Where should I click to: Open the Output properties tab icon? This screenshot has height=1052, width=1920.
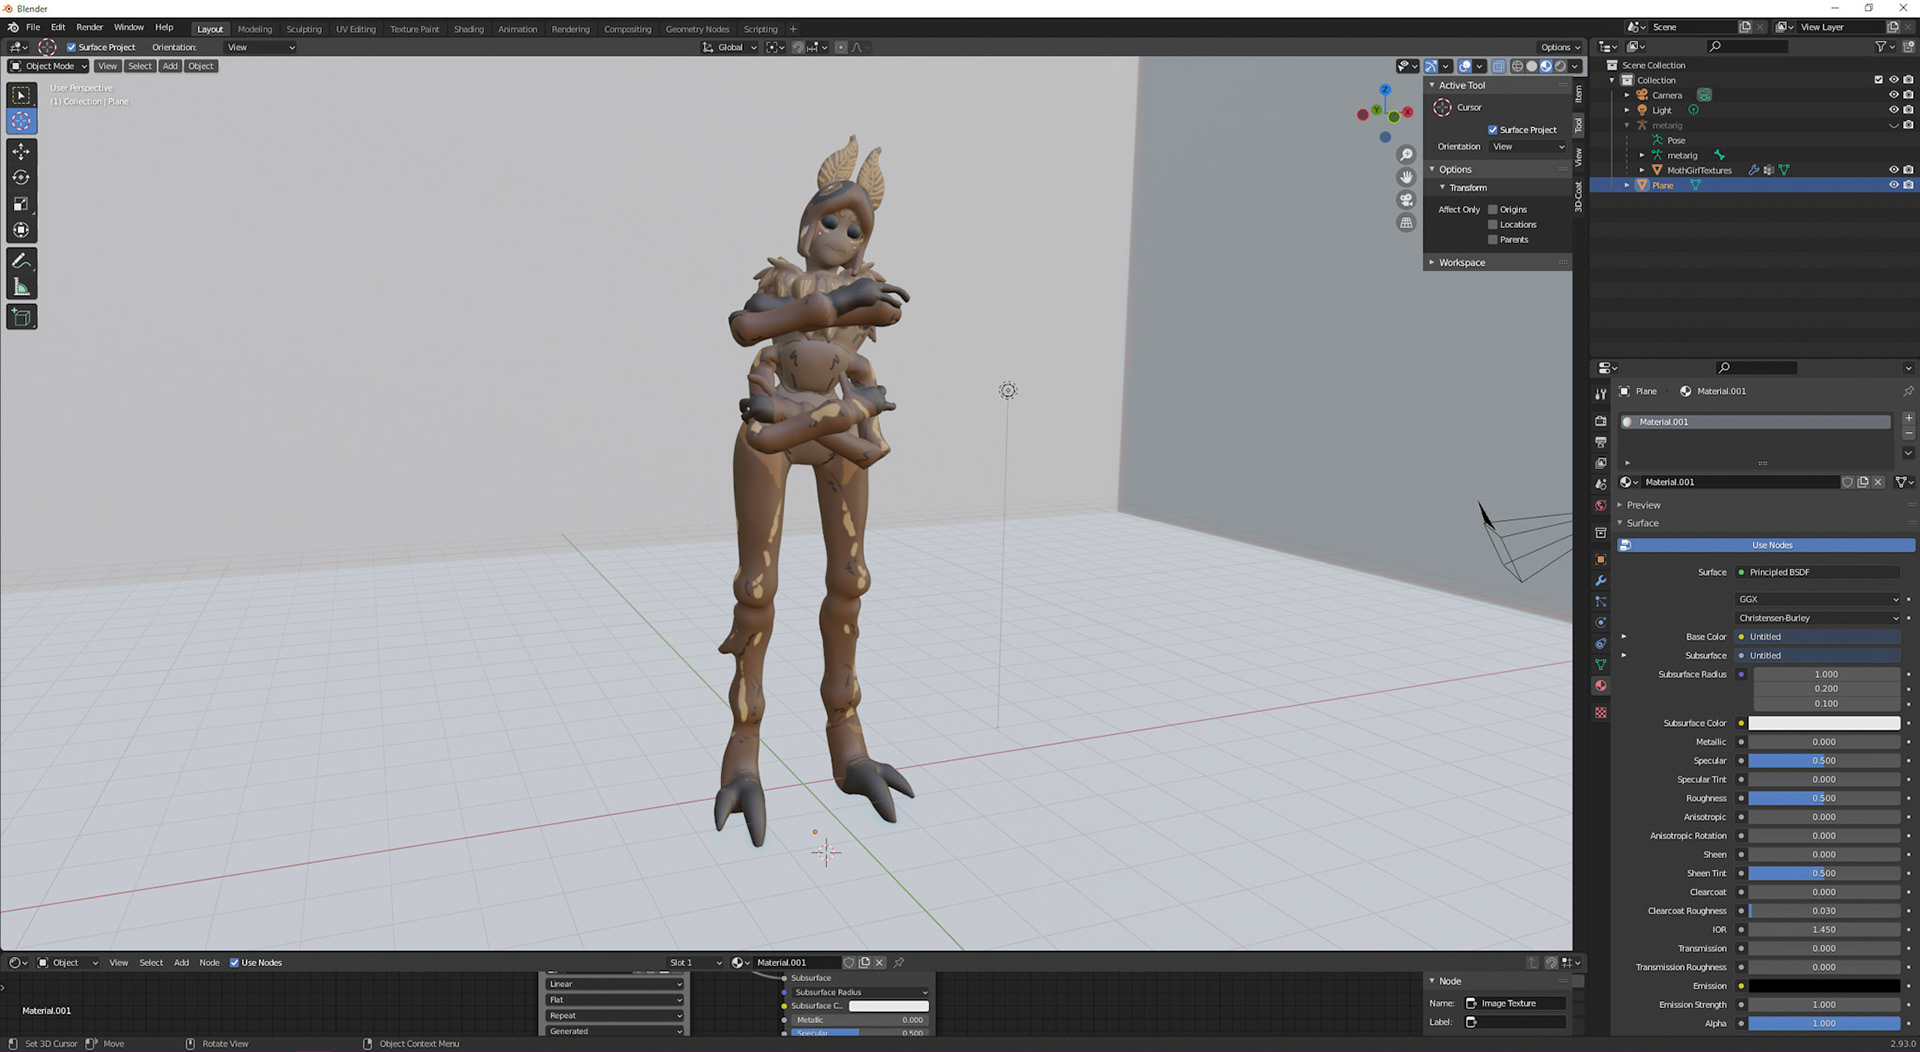[x=1600, y=442]
